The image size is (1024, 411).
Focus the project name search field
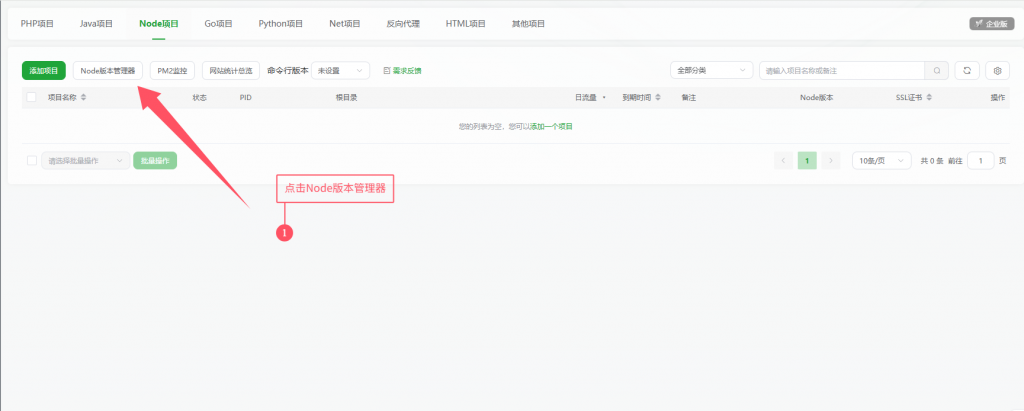(x=840, y=70)
